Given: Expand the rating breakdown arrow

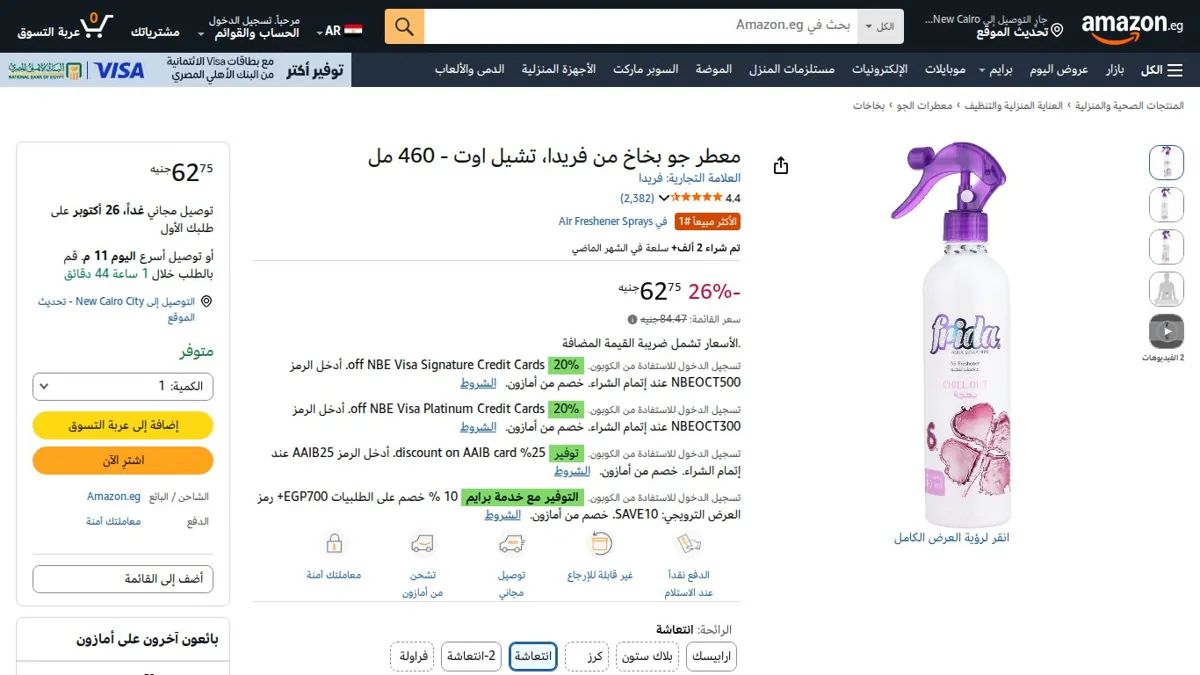Looking at the screenshot, I should 664,198.
